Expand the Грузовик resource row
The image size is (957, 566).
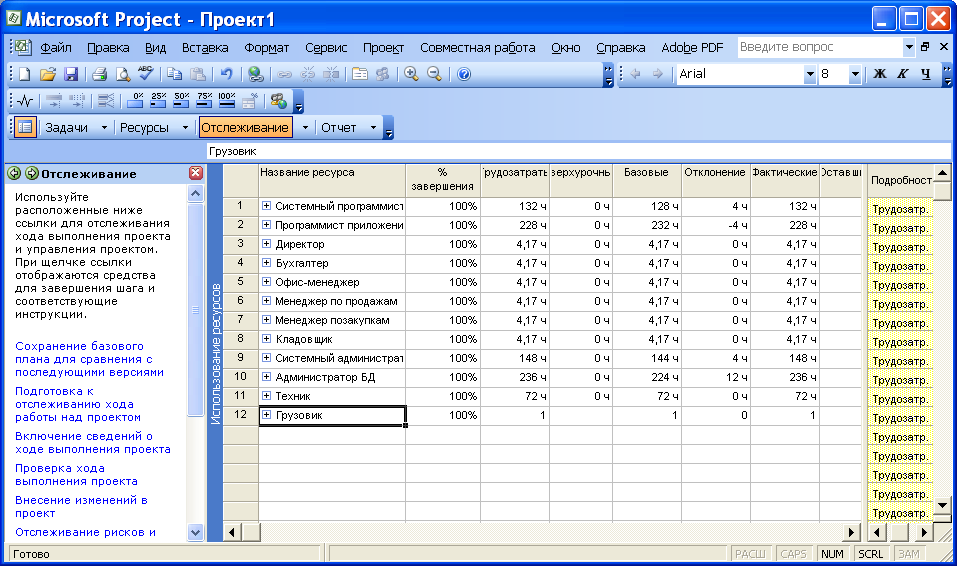pos(266,415)
